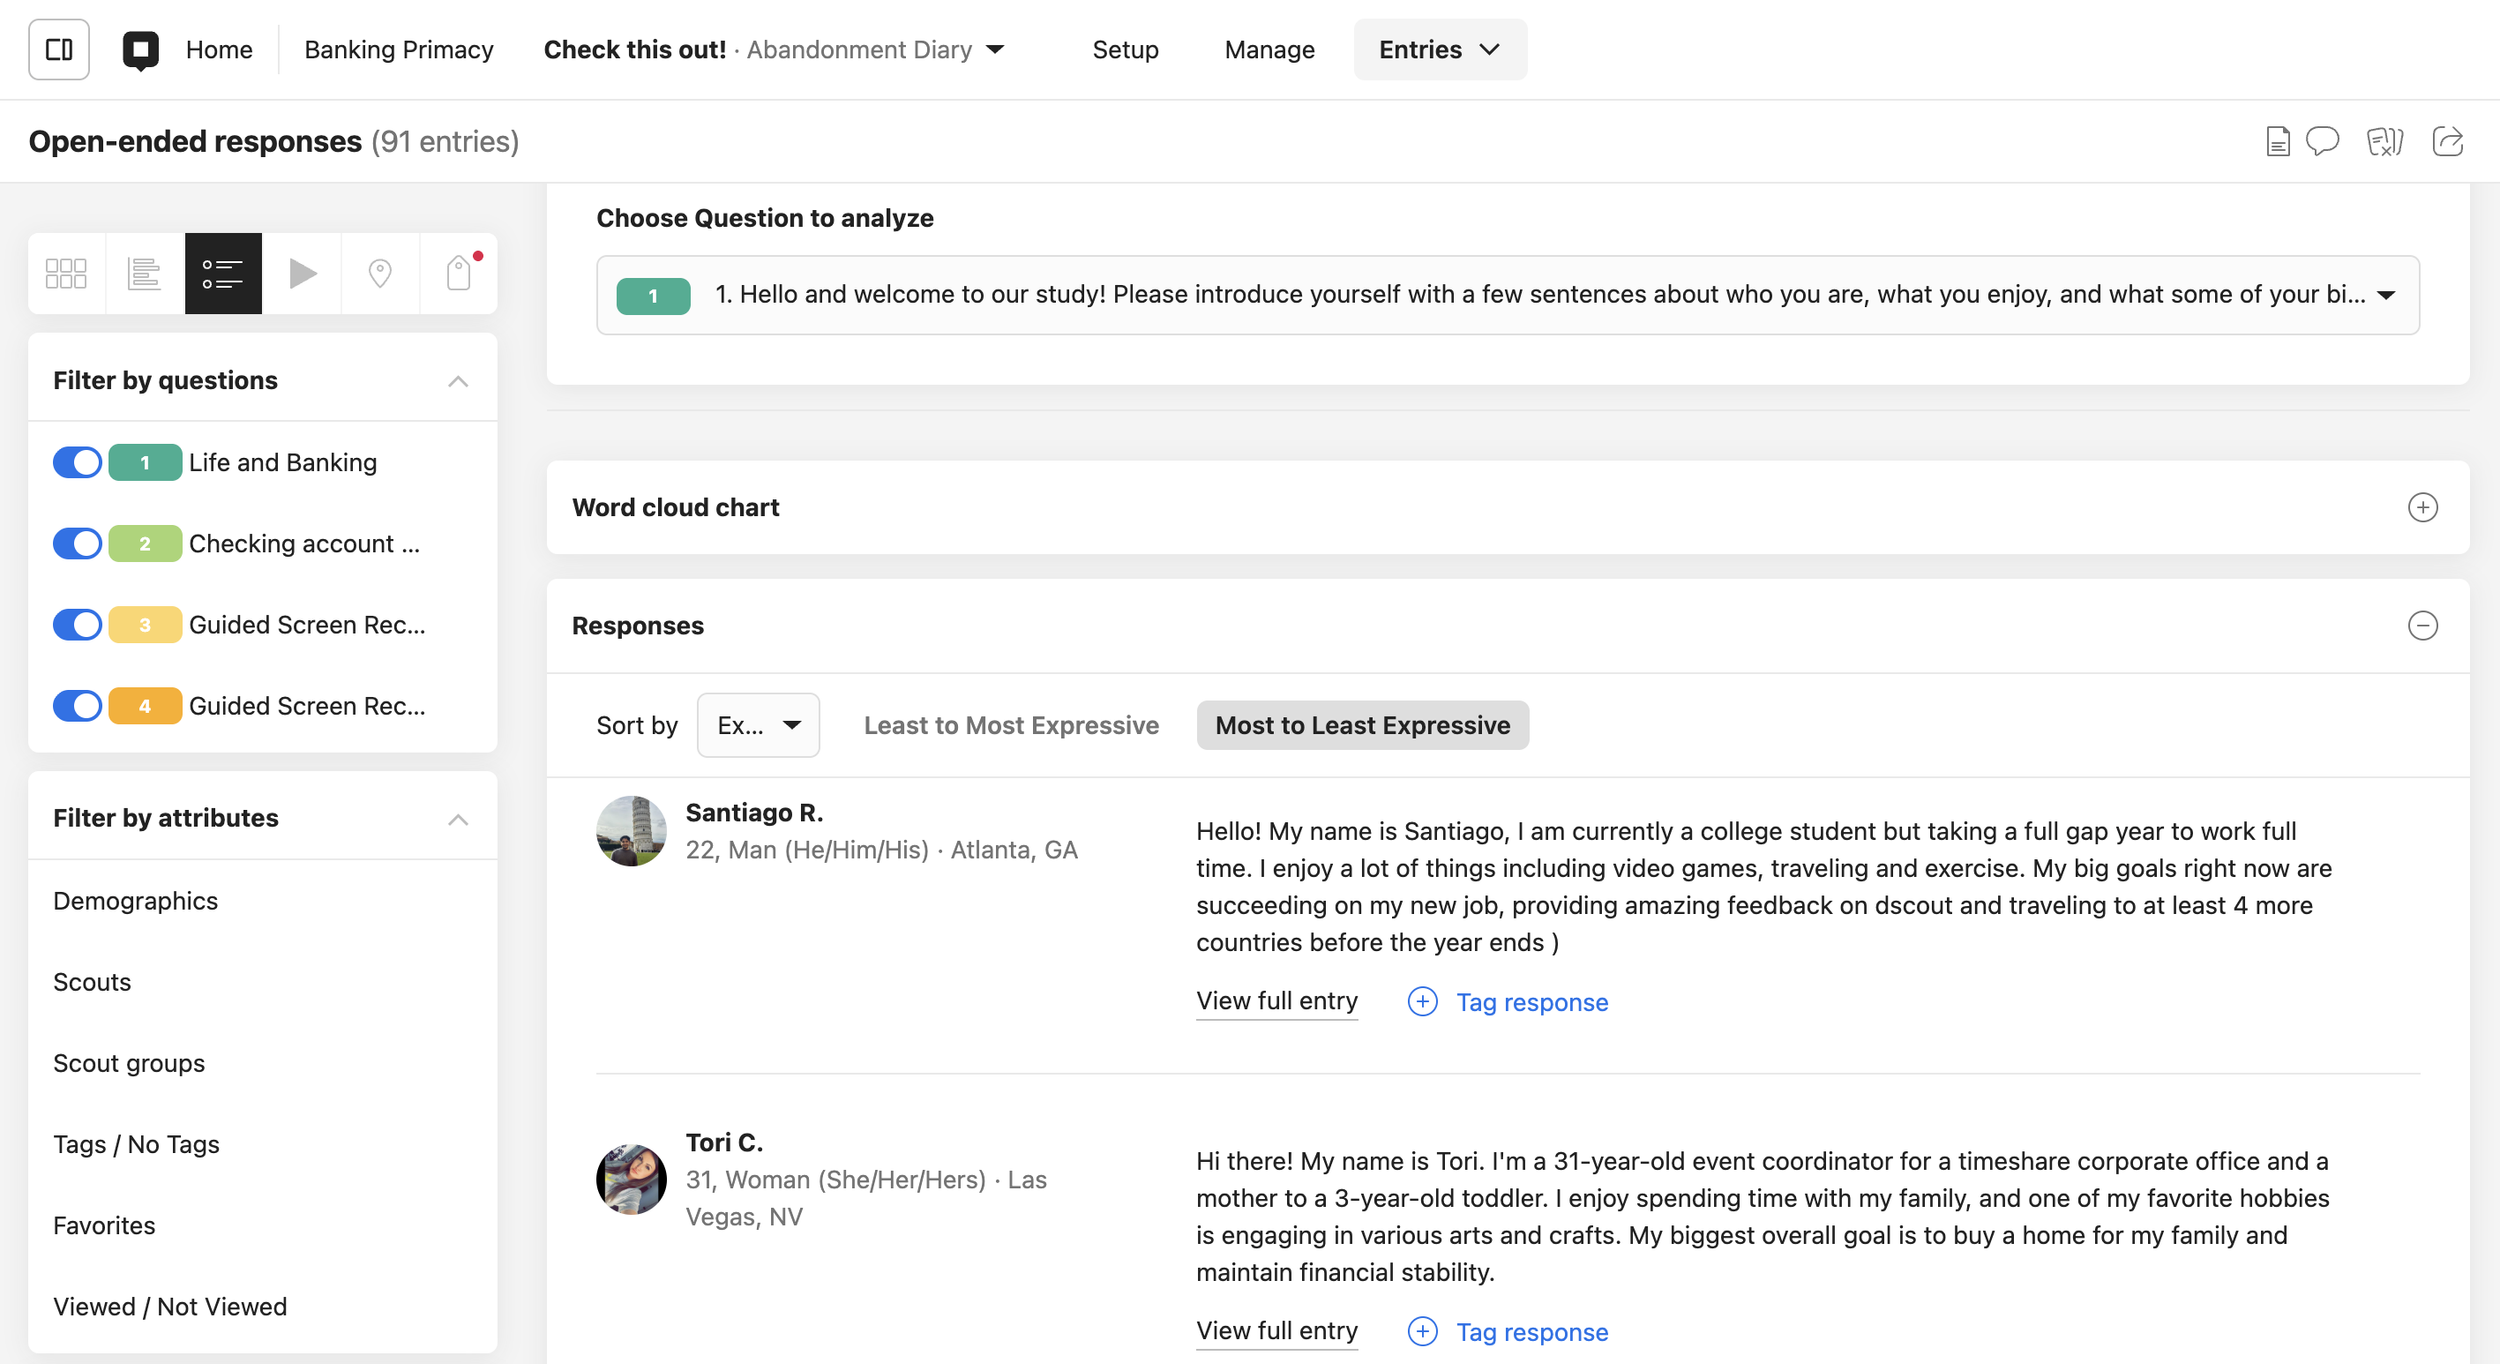Click the share export icon
The image size is (2500, 1364).
pos(2447,142)
